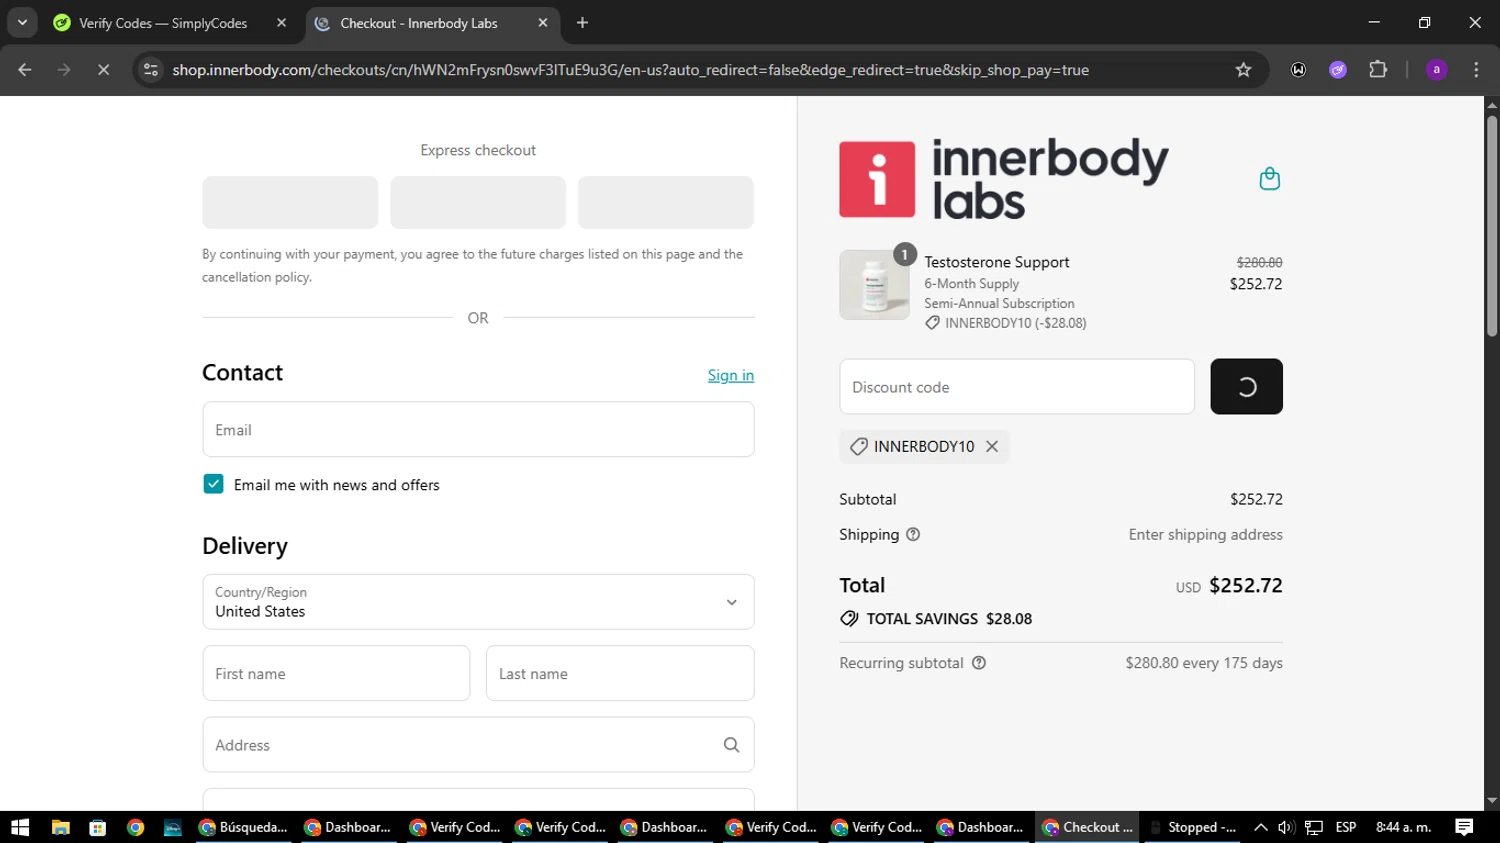
Task: Open the notification center icon
Action: (1464, 827)
